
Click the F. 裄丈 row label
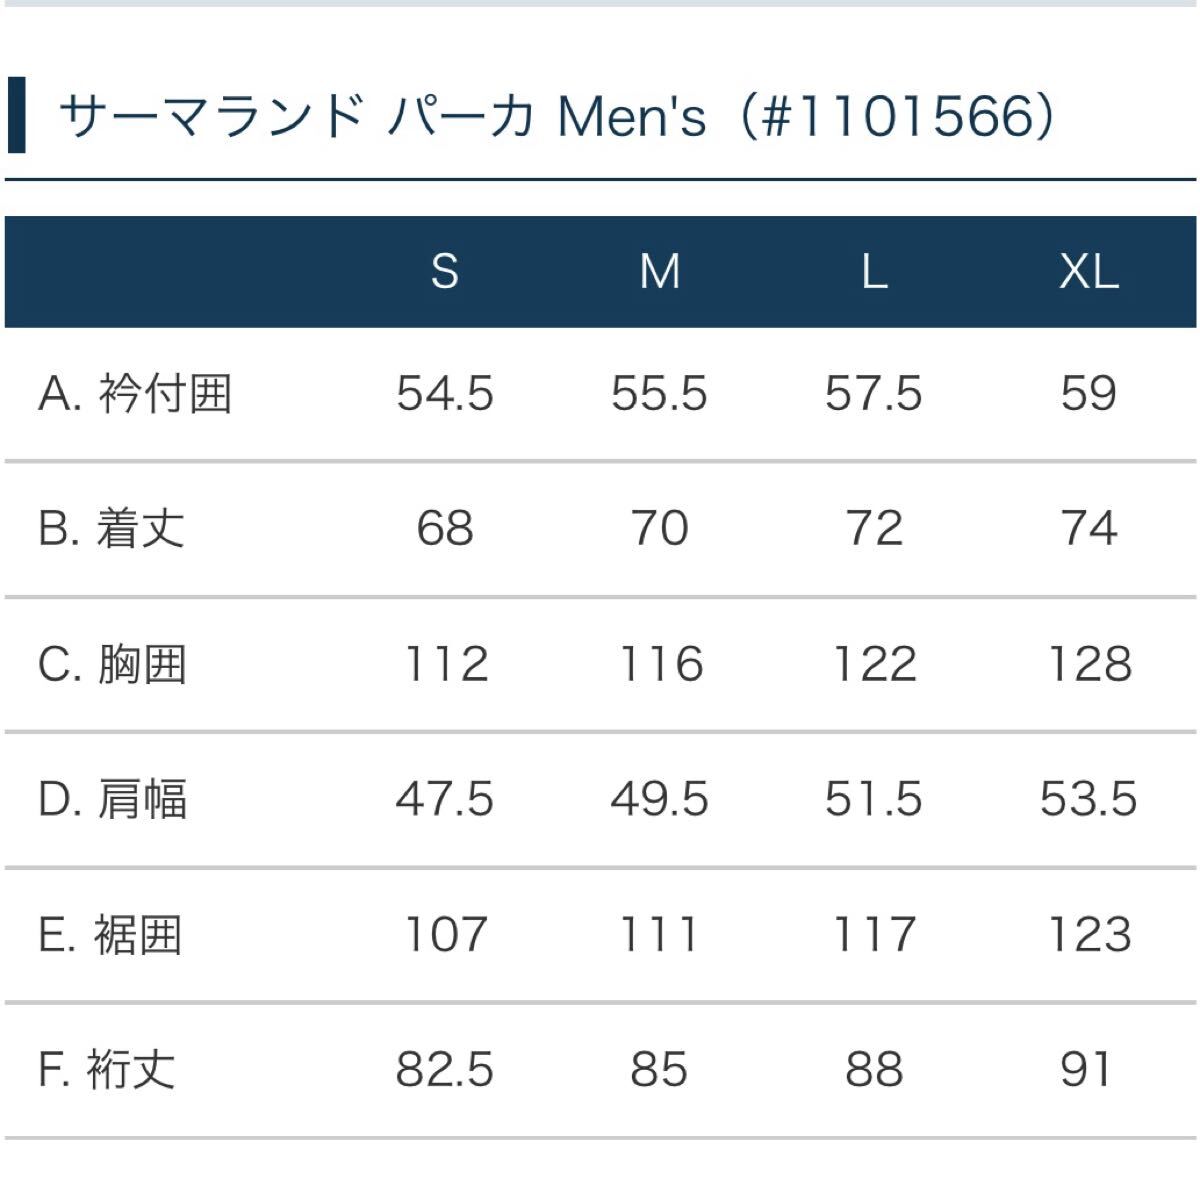click(107, 1070)
